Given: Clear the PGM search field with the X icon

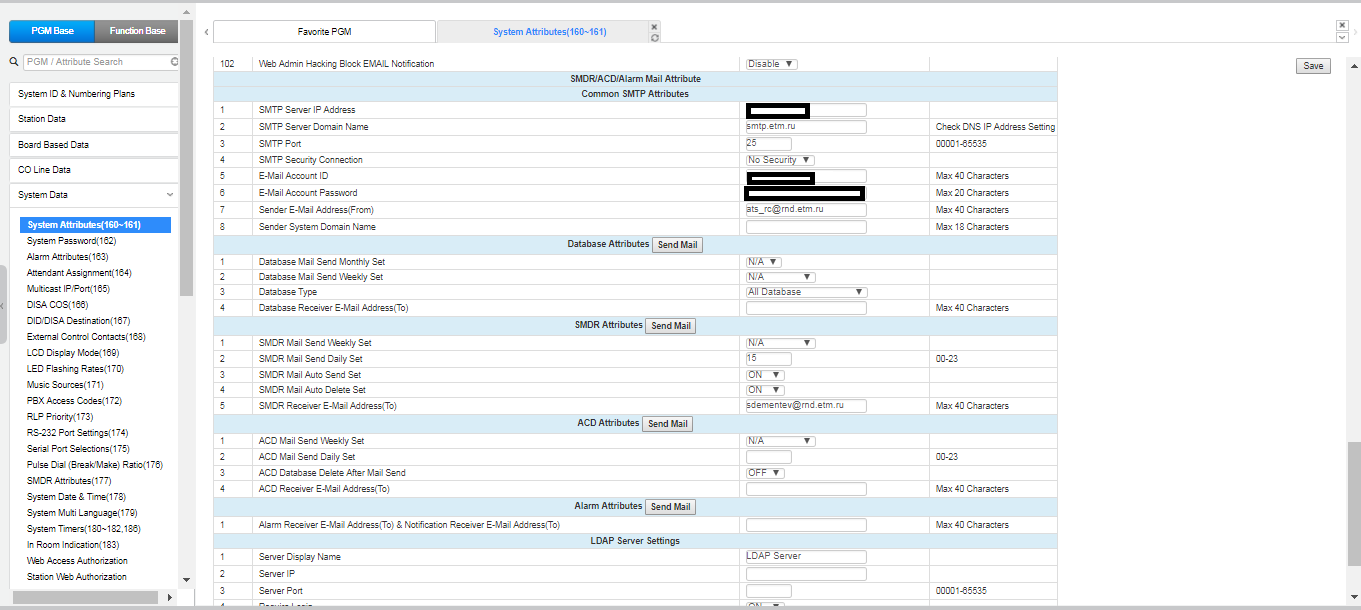Looking at the screenshot, I should point(174,62).
